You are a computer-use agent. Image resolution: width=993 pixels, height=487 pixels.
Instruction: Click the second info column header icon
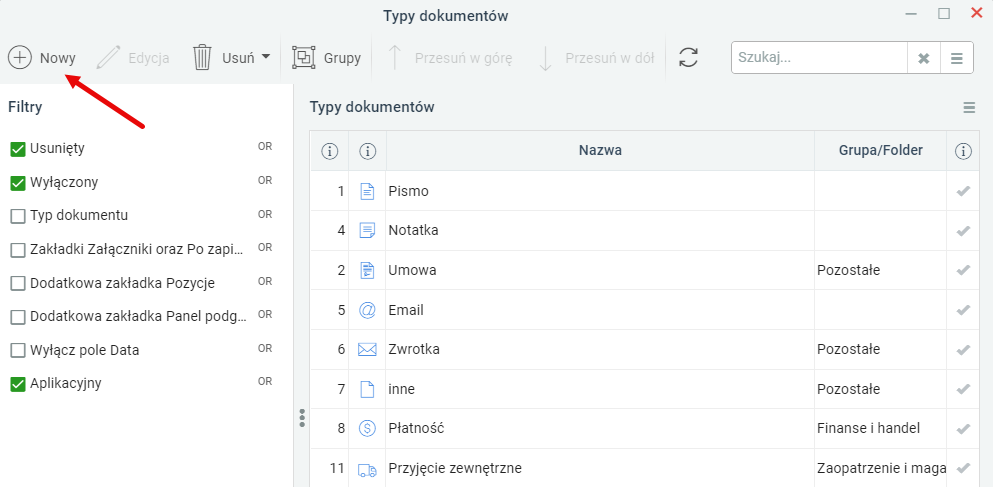click(x=367, y=151)
